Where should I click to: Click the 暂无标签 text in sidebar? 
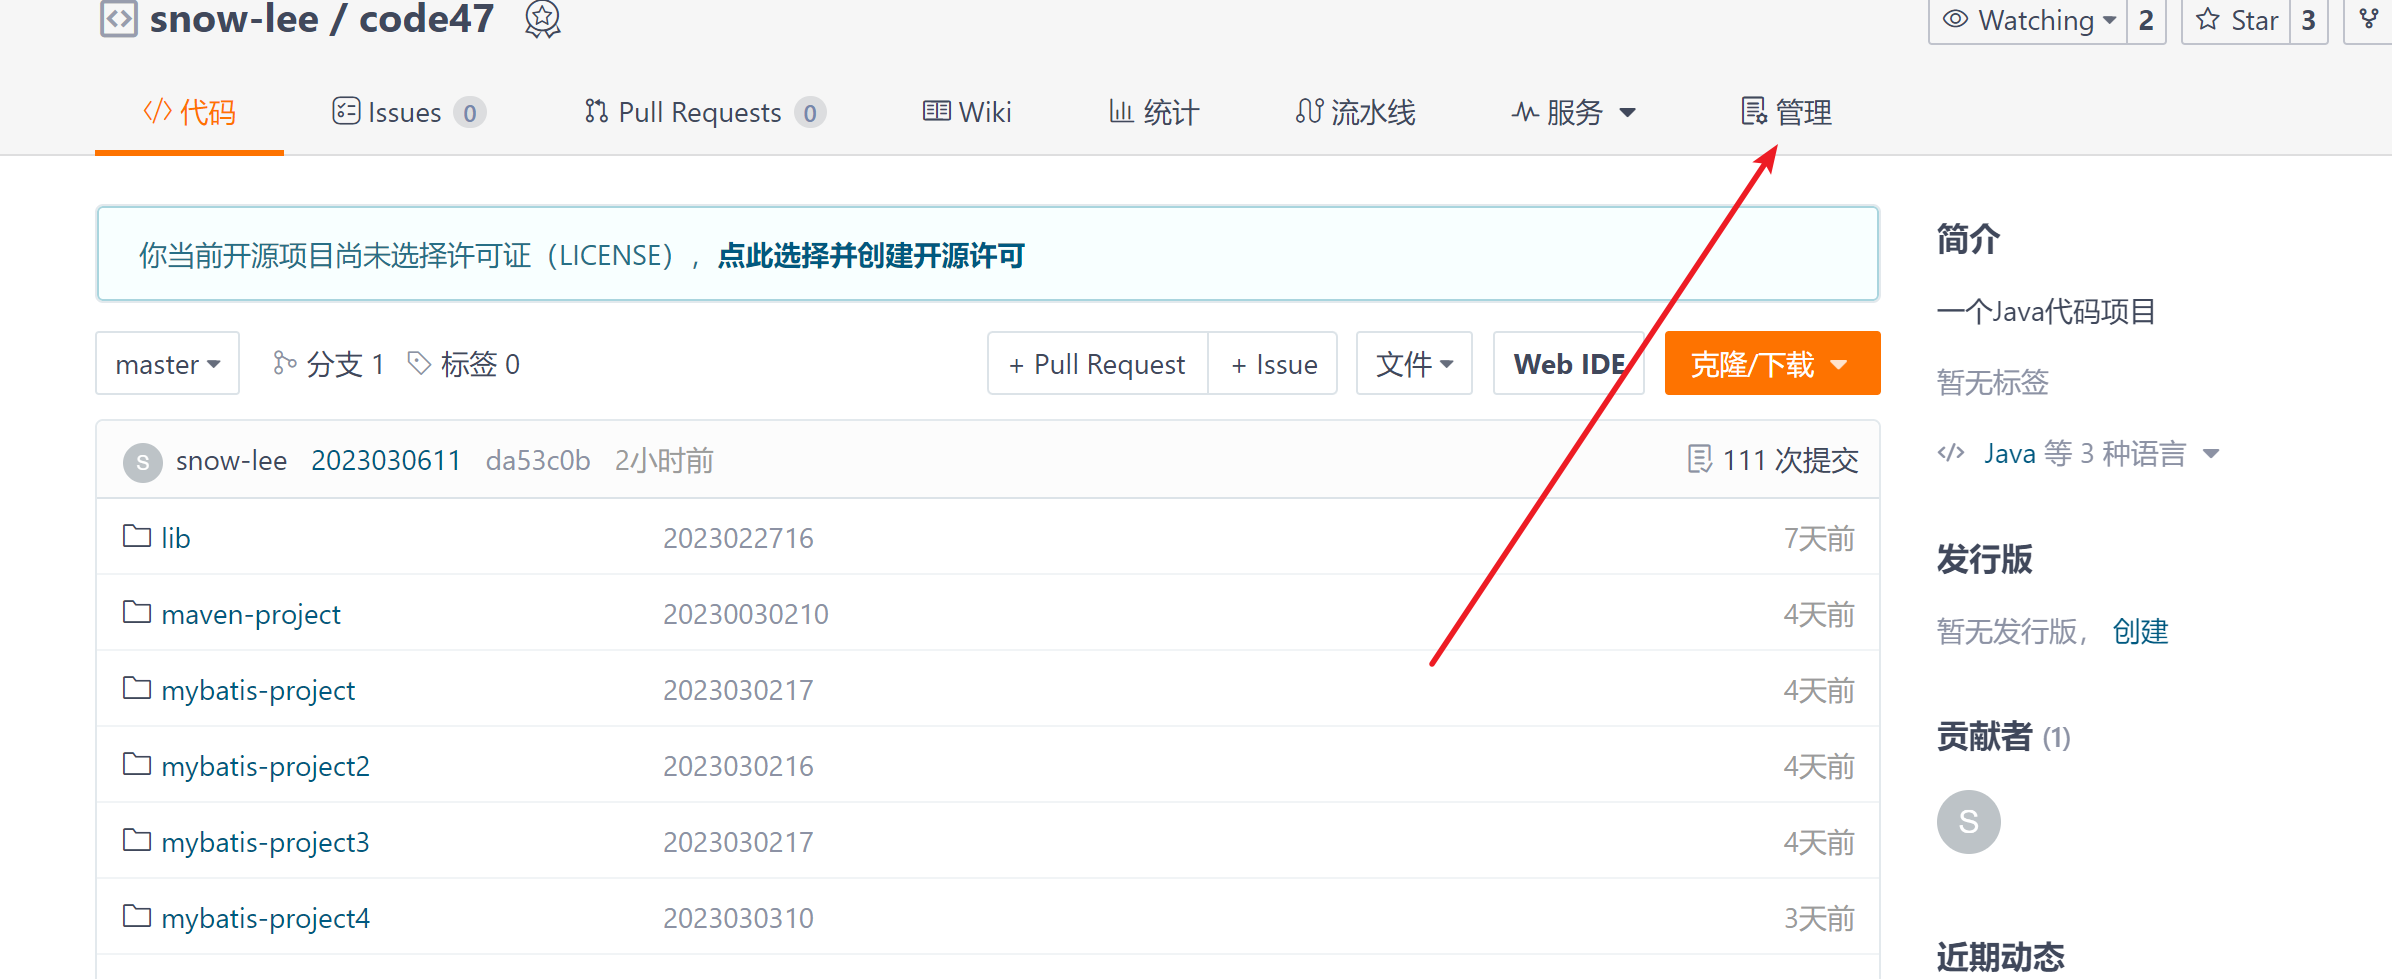coord(1993,382)
